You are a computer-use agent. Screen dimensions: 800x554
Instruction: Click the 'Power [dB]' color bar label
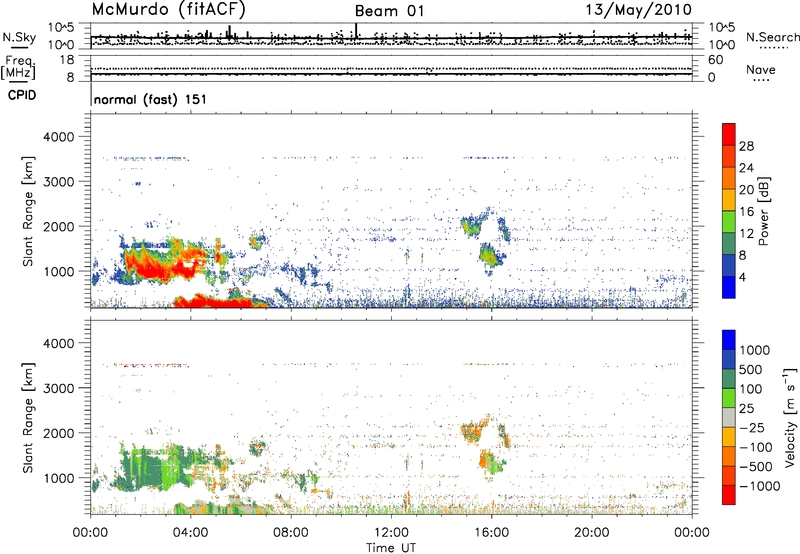tap(764, 211)
